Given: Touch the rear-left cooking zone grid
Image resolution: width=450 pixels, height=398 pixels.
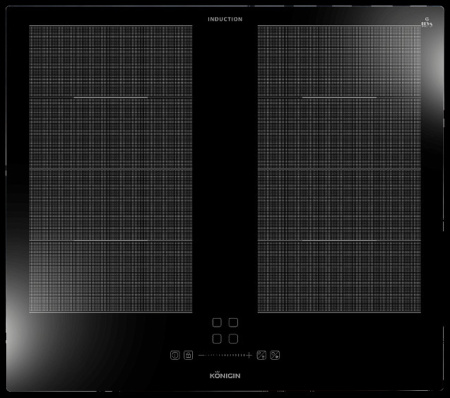Looking at the screenshot, I should [x=111, y=97].
